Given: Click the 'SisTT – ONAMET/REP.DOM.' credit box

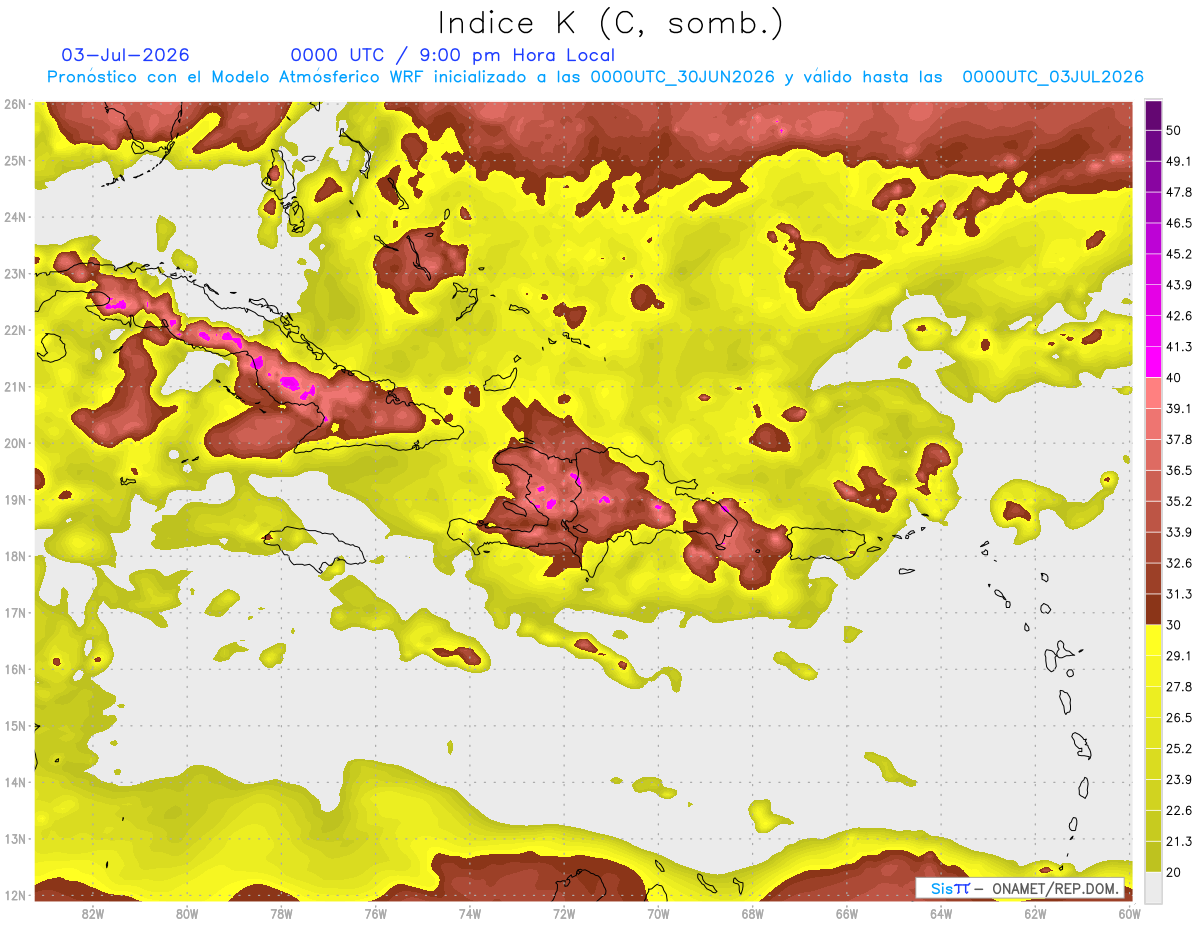Looking at the screenshot, I should tap(1020, 888).
